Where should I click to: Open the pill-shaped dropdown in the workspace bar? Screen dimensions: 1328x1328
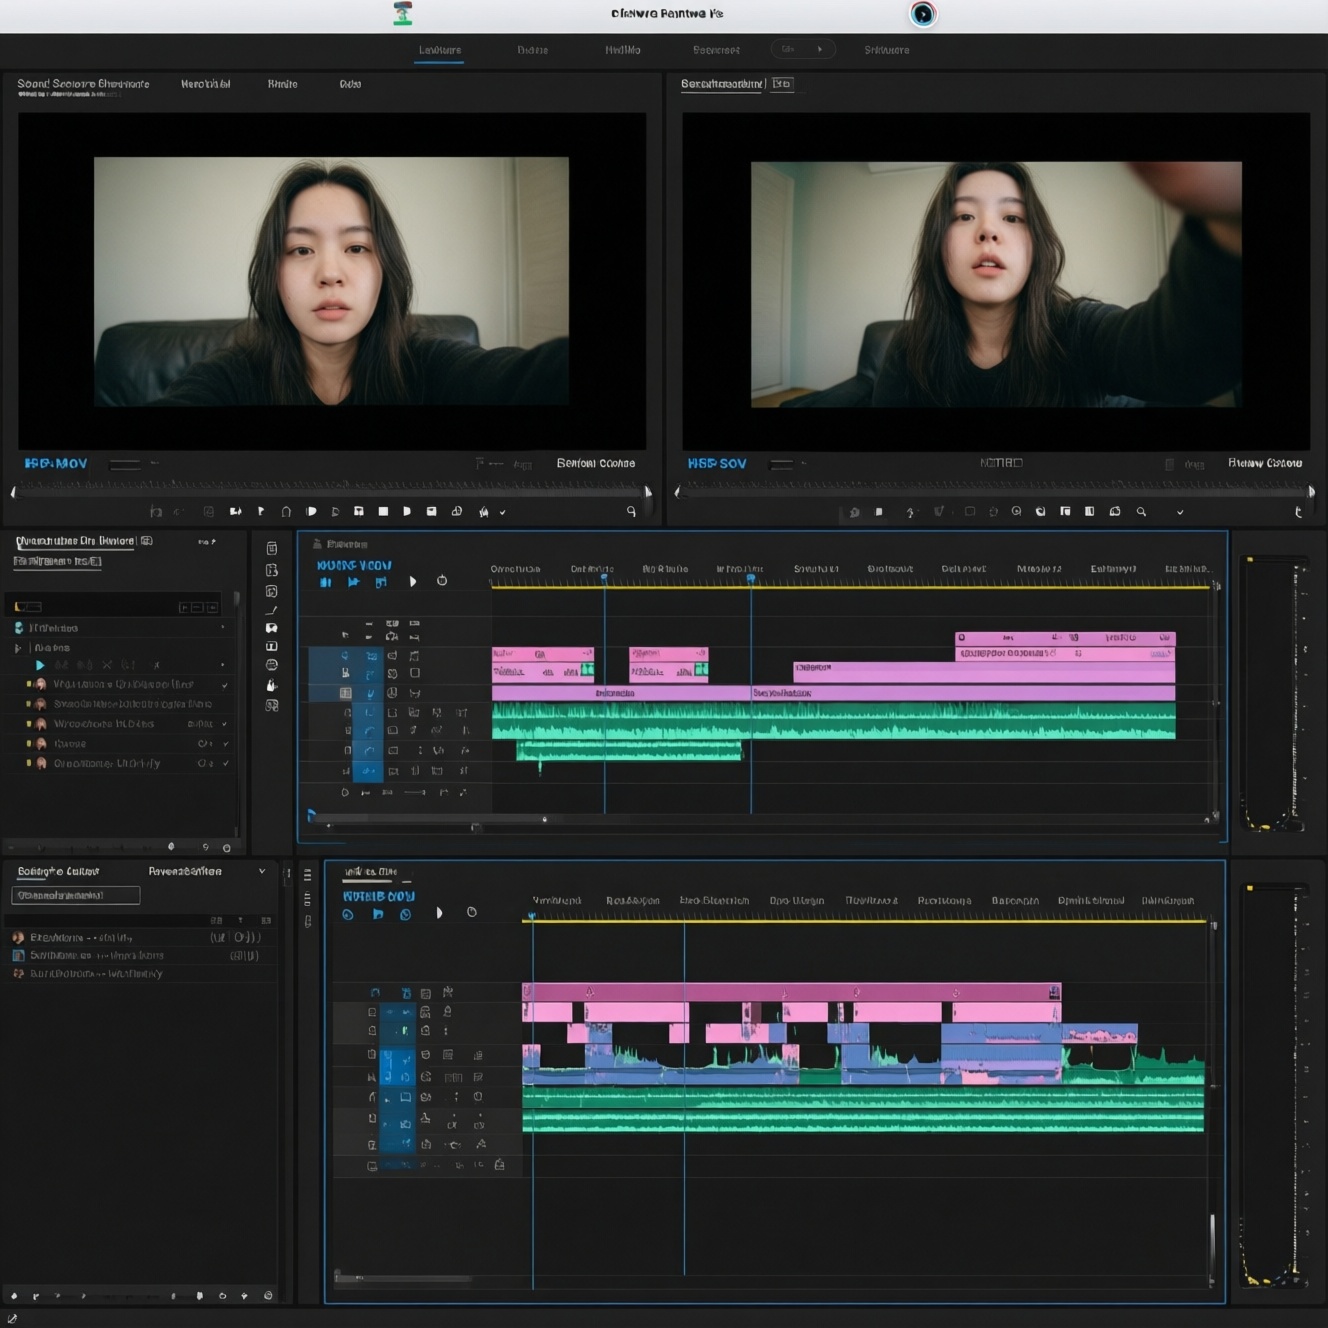(803, 49)
